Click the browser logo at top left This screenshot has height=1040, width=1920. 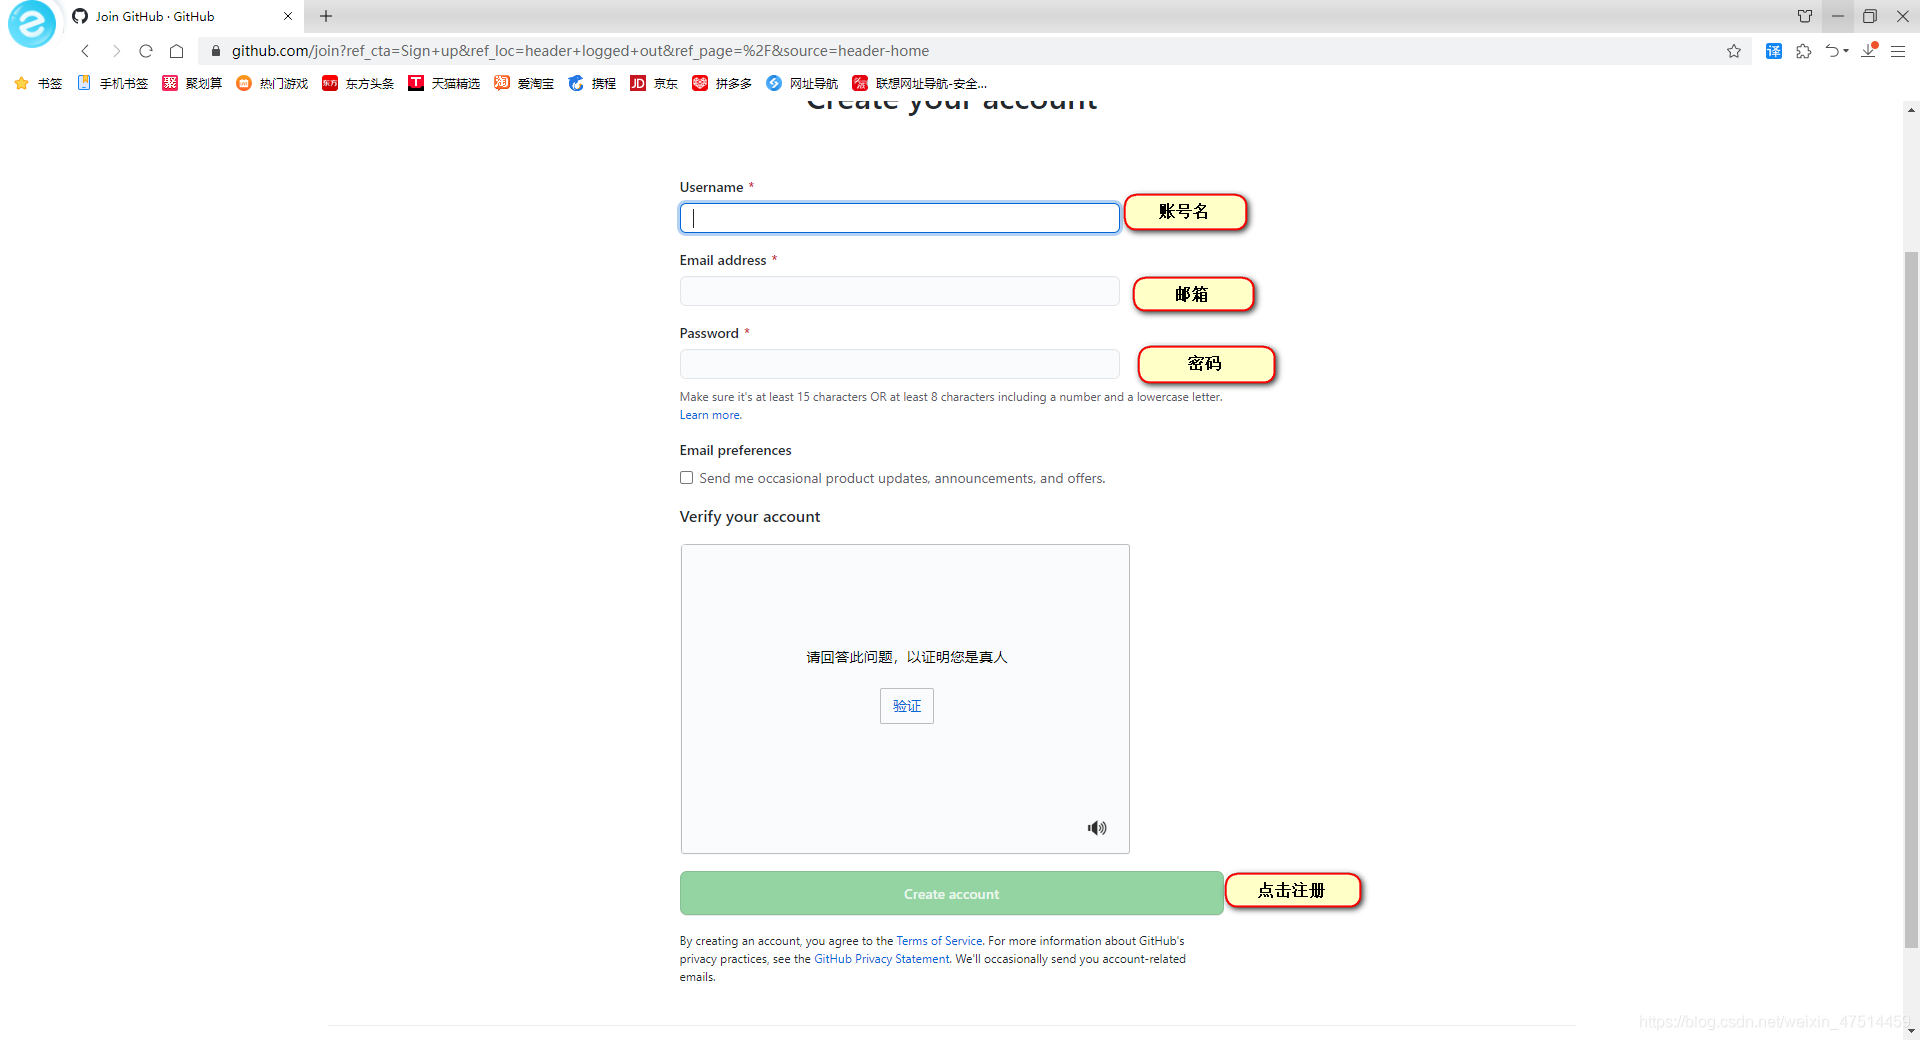coord(32,24)
